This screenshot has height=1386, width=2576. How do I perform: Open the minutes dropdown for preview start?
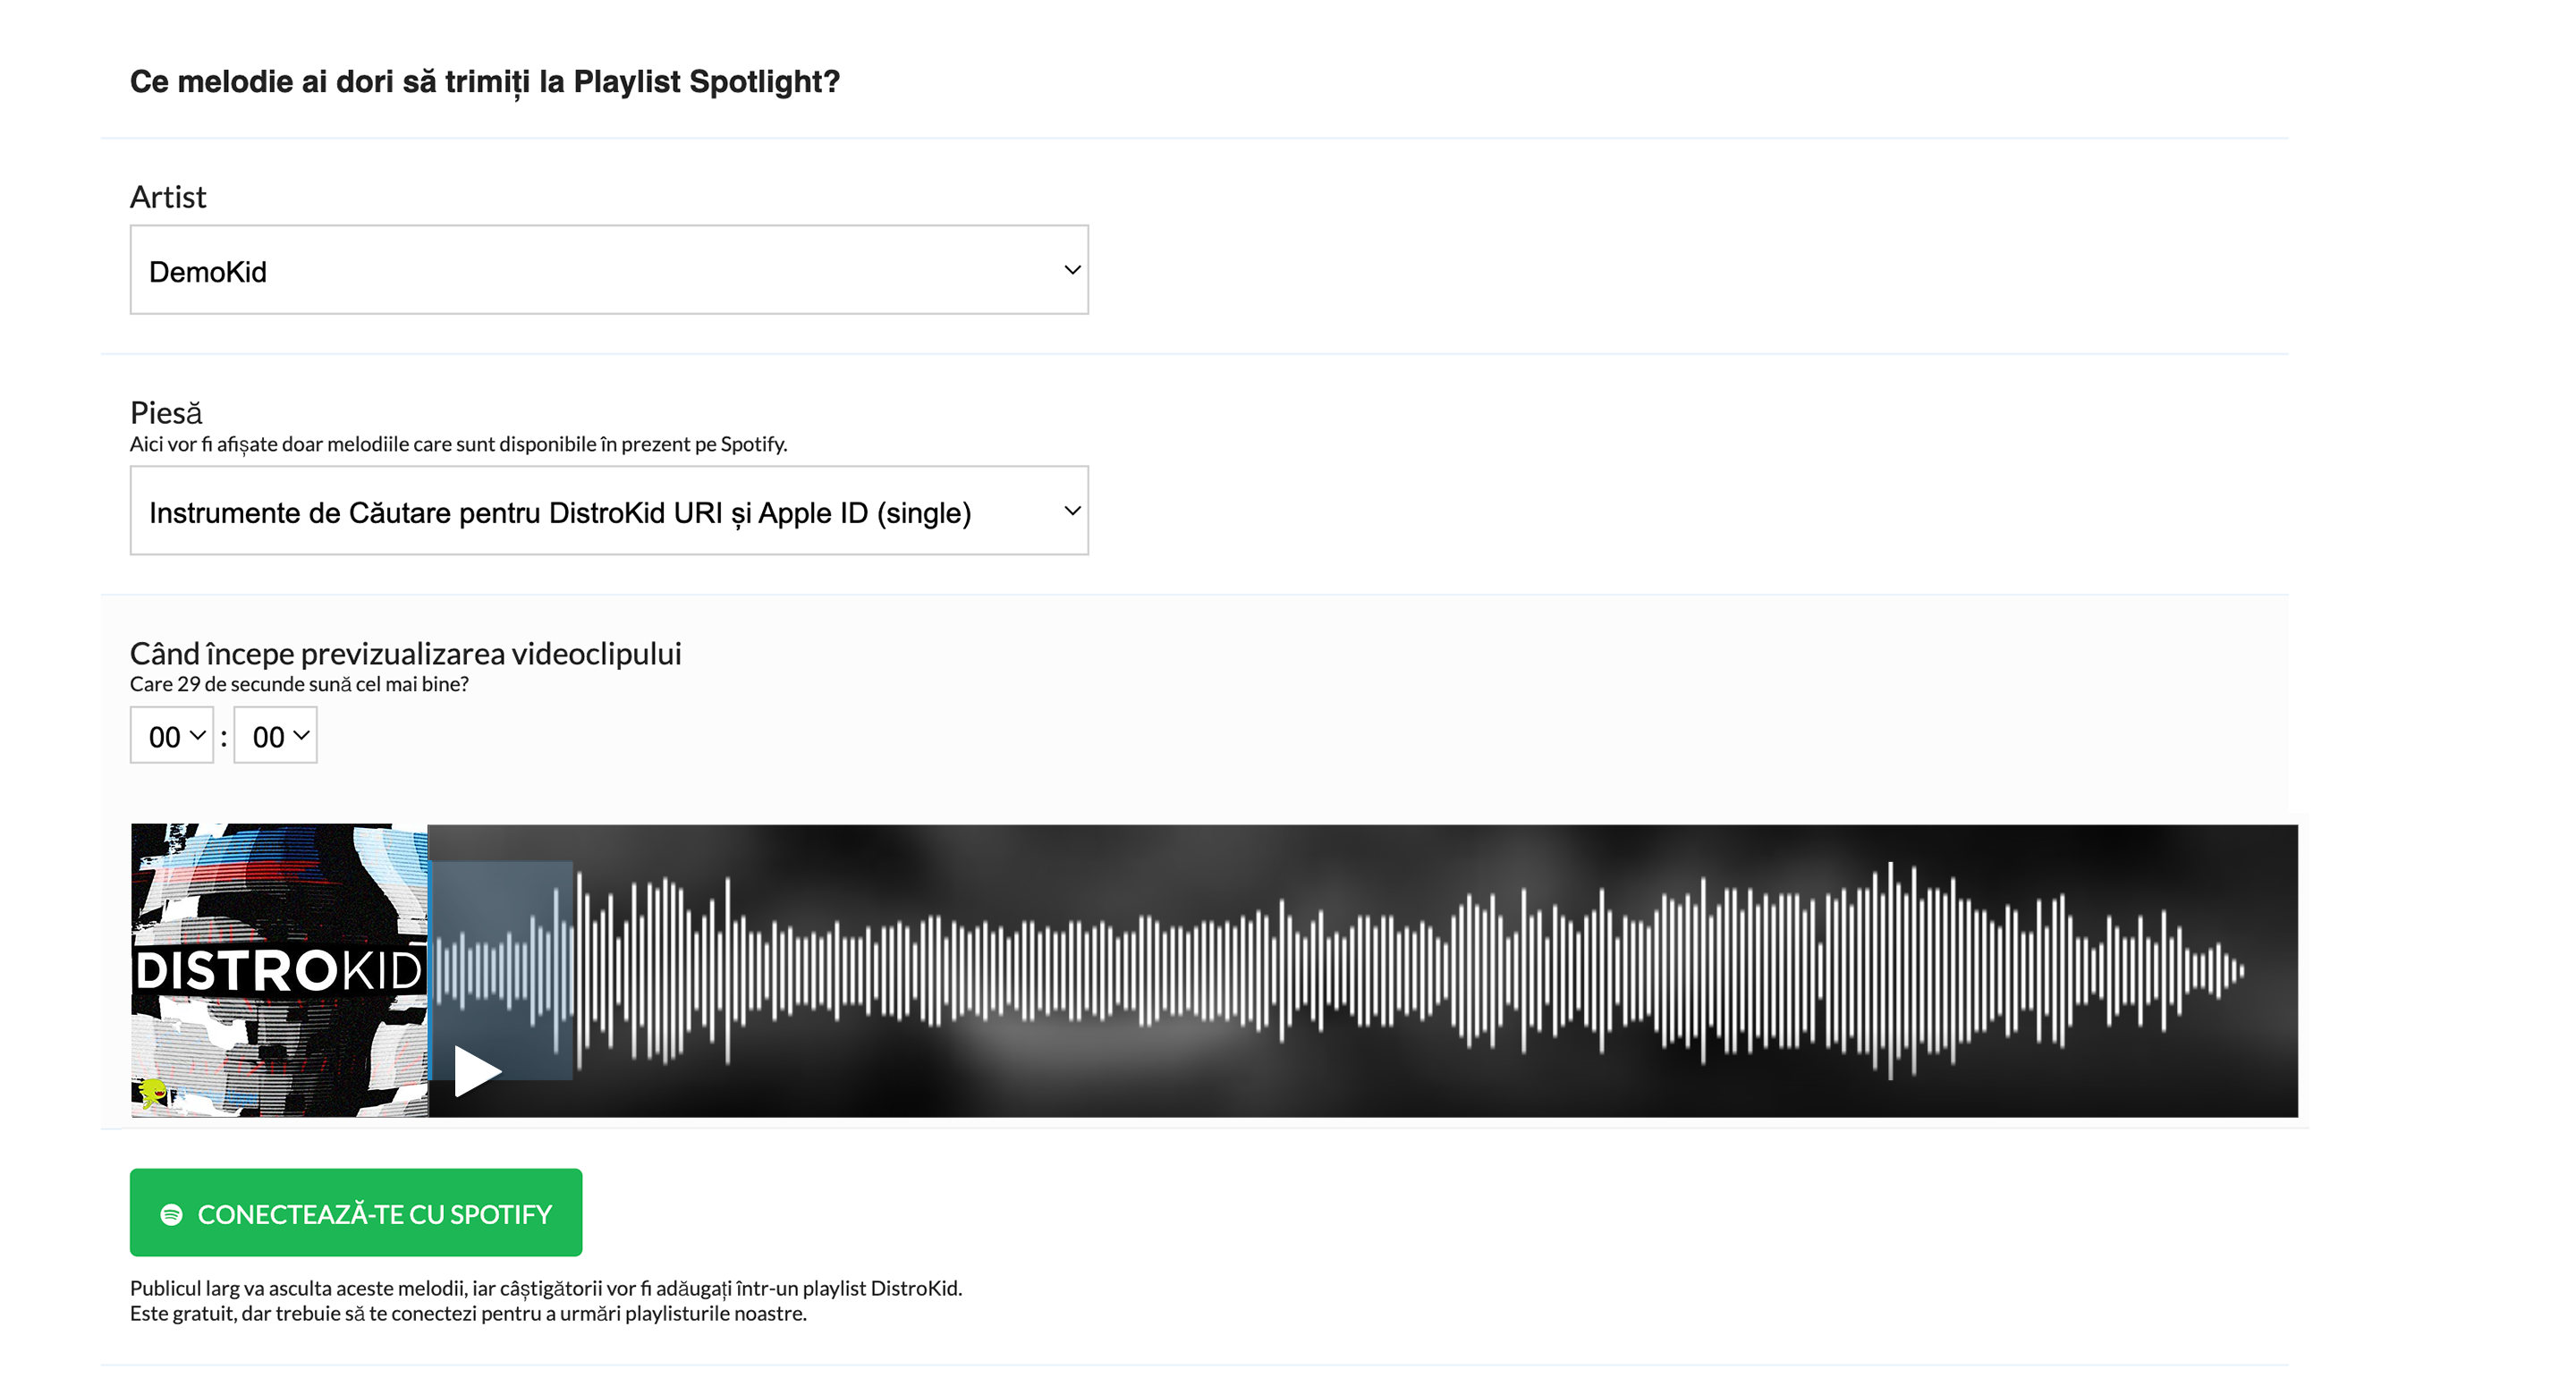coord(172,736)
